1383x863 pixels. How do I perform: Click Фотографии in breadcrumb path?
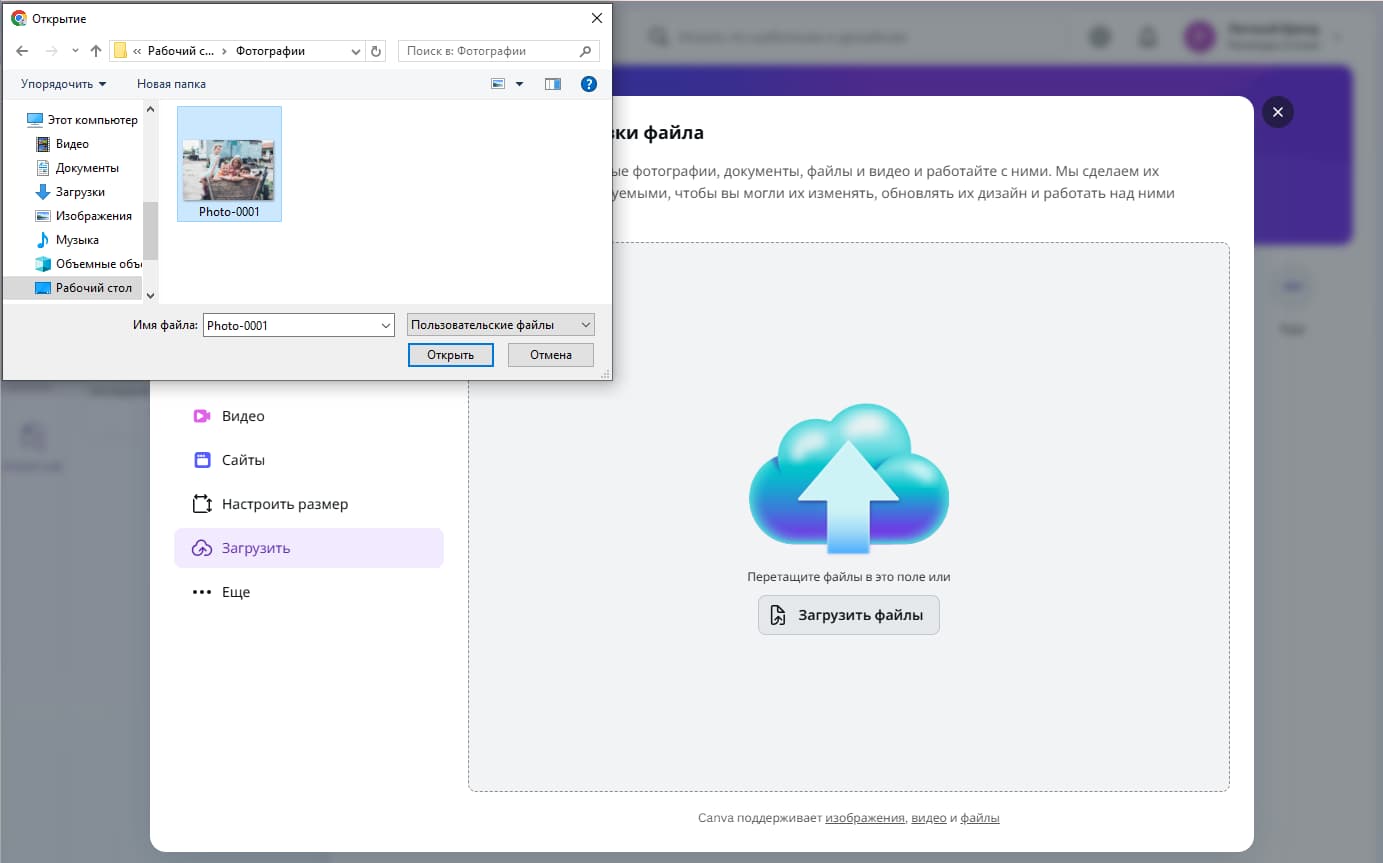(x=271, y=51)
